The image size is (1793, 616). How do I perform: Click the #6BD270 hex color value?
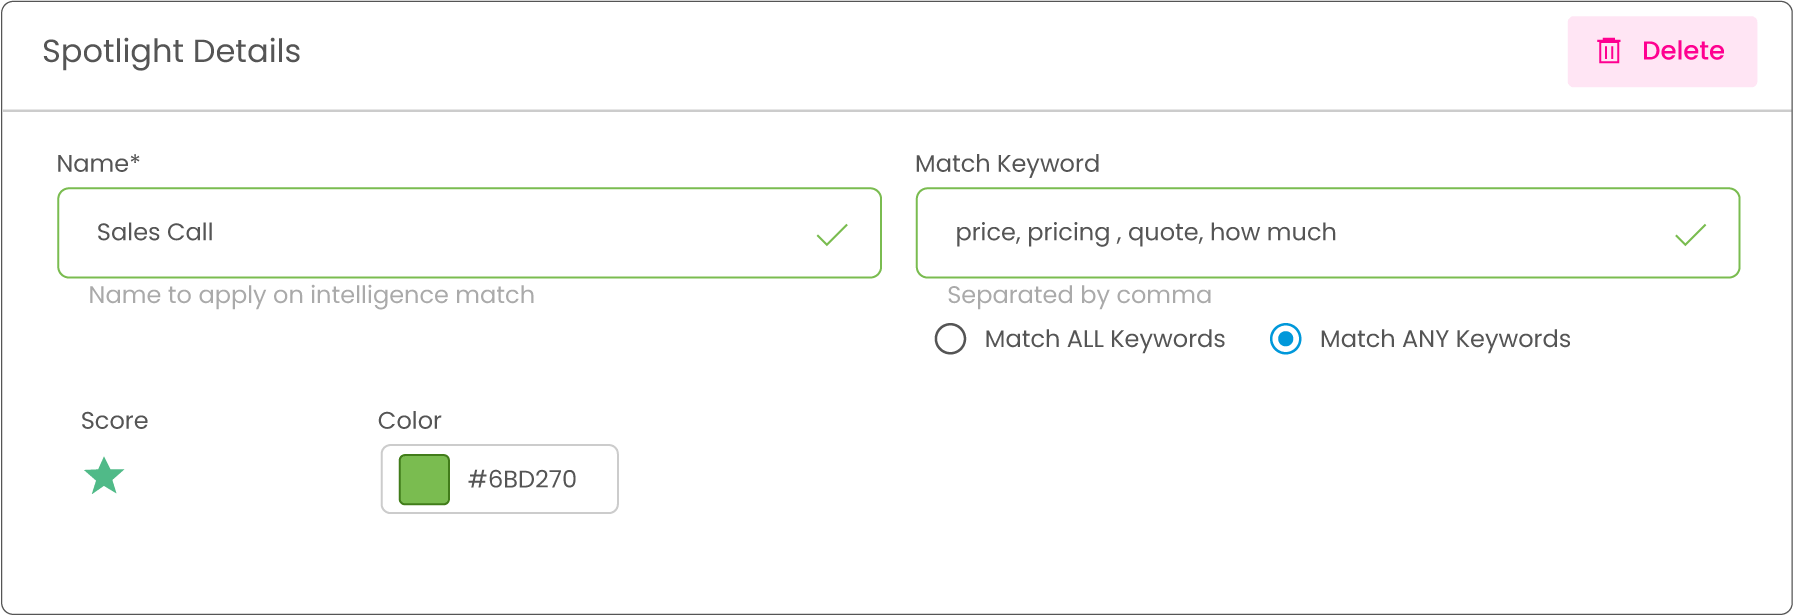point(522,479)
